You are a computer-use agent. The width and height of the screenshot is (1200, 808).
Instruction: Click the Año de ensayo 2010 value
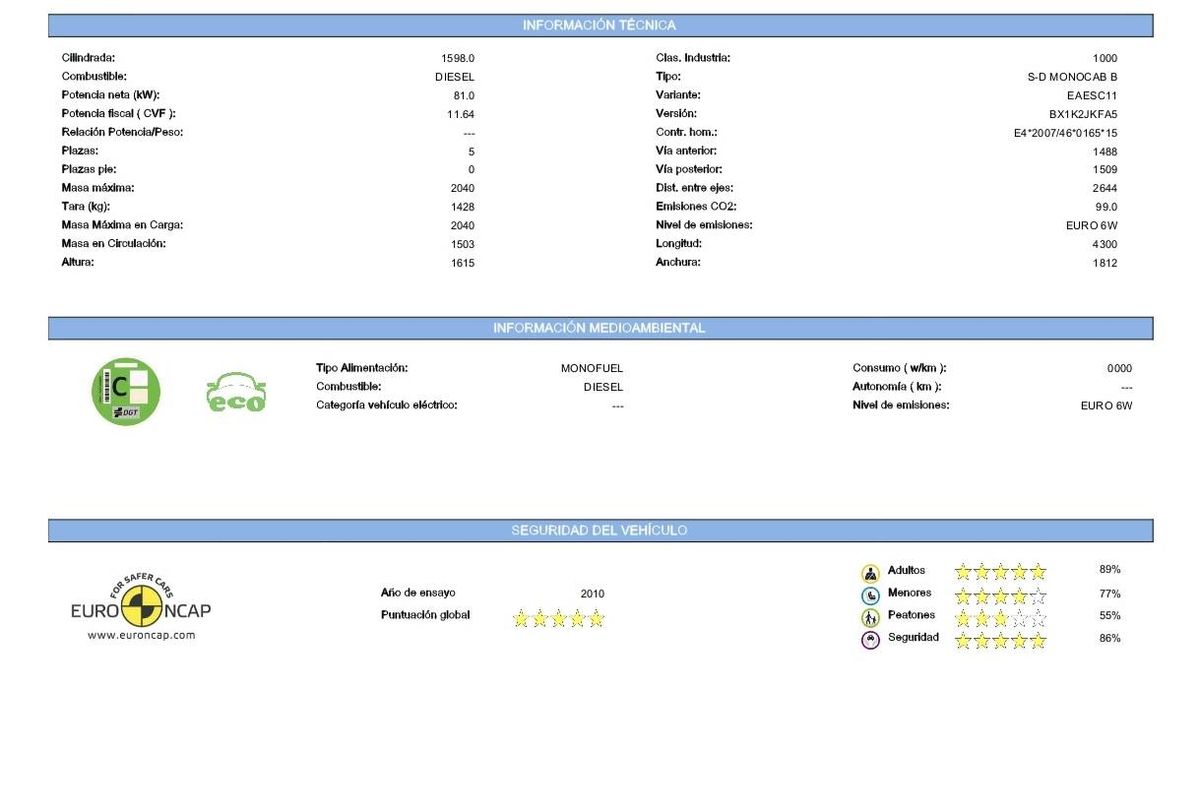(x=591, y=593)
